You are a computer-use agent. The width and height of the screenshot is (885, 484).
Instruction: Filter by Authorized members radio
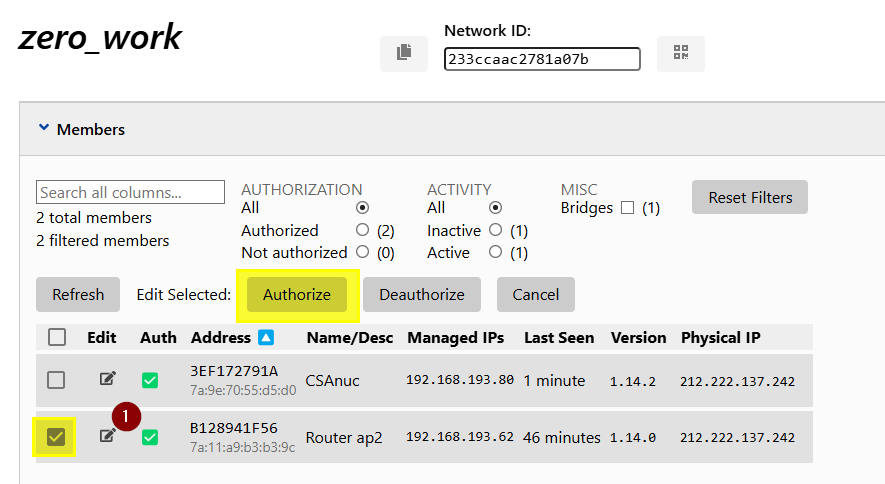362,230
